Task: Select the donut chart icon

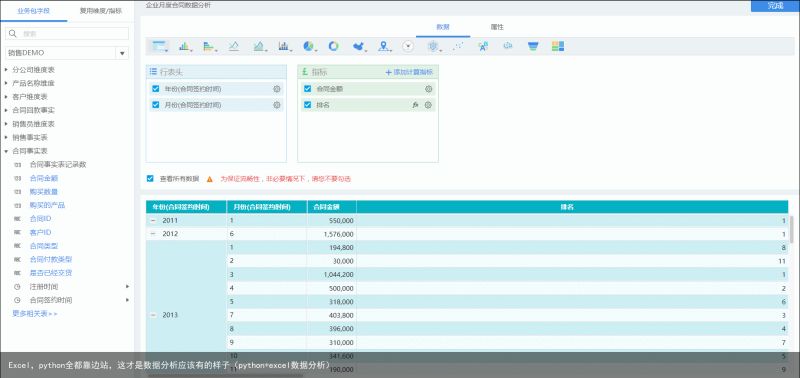Action: (333, 46)
